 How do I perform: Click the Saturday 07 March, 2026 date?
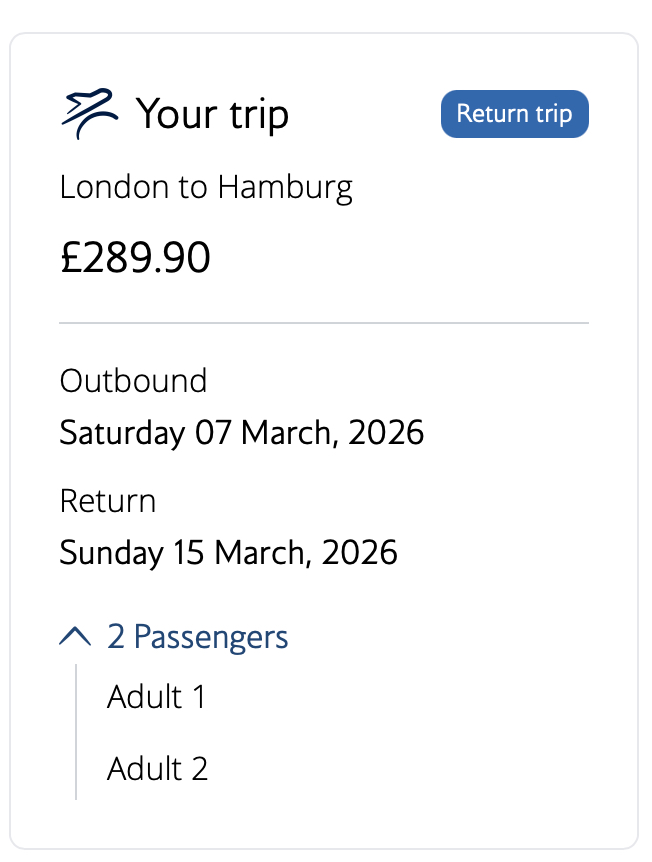point(242,433)
